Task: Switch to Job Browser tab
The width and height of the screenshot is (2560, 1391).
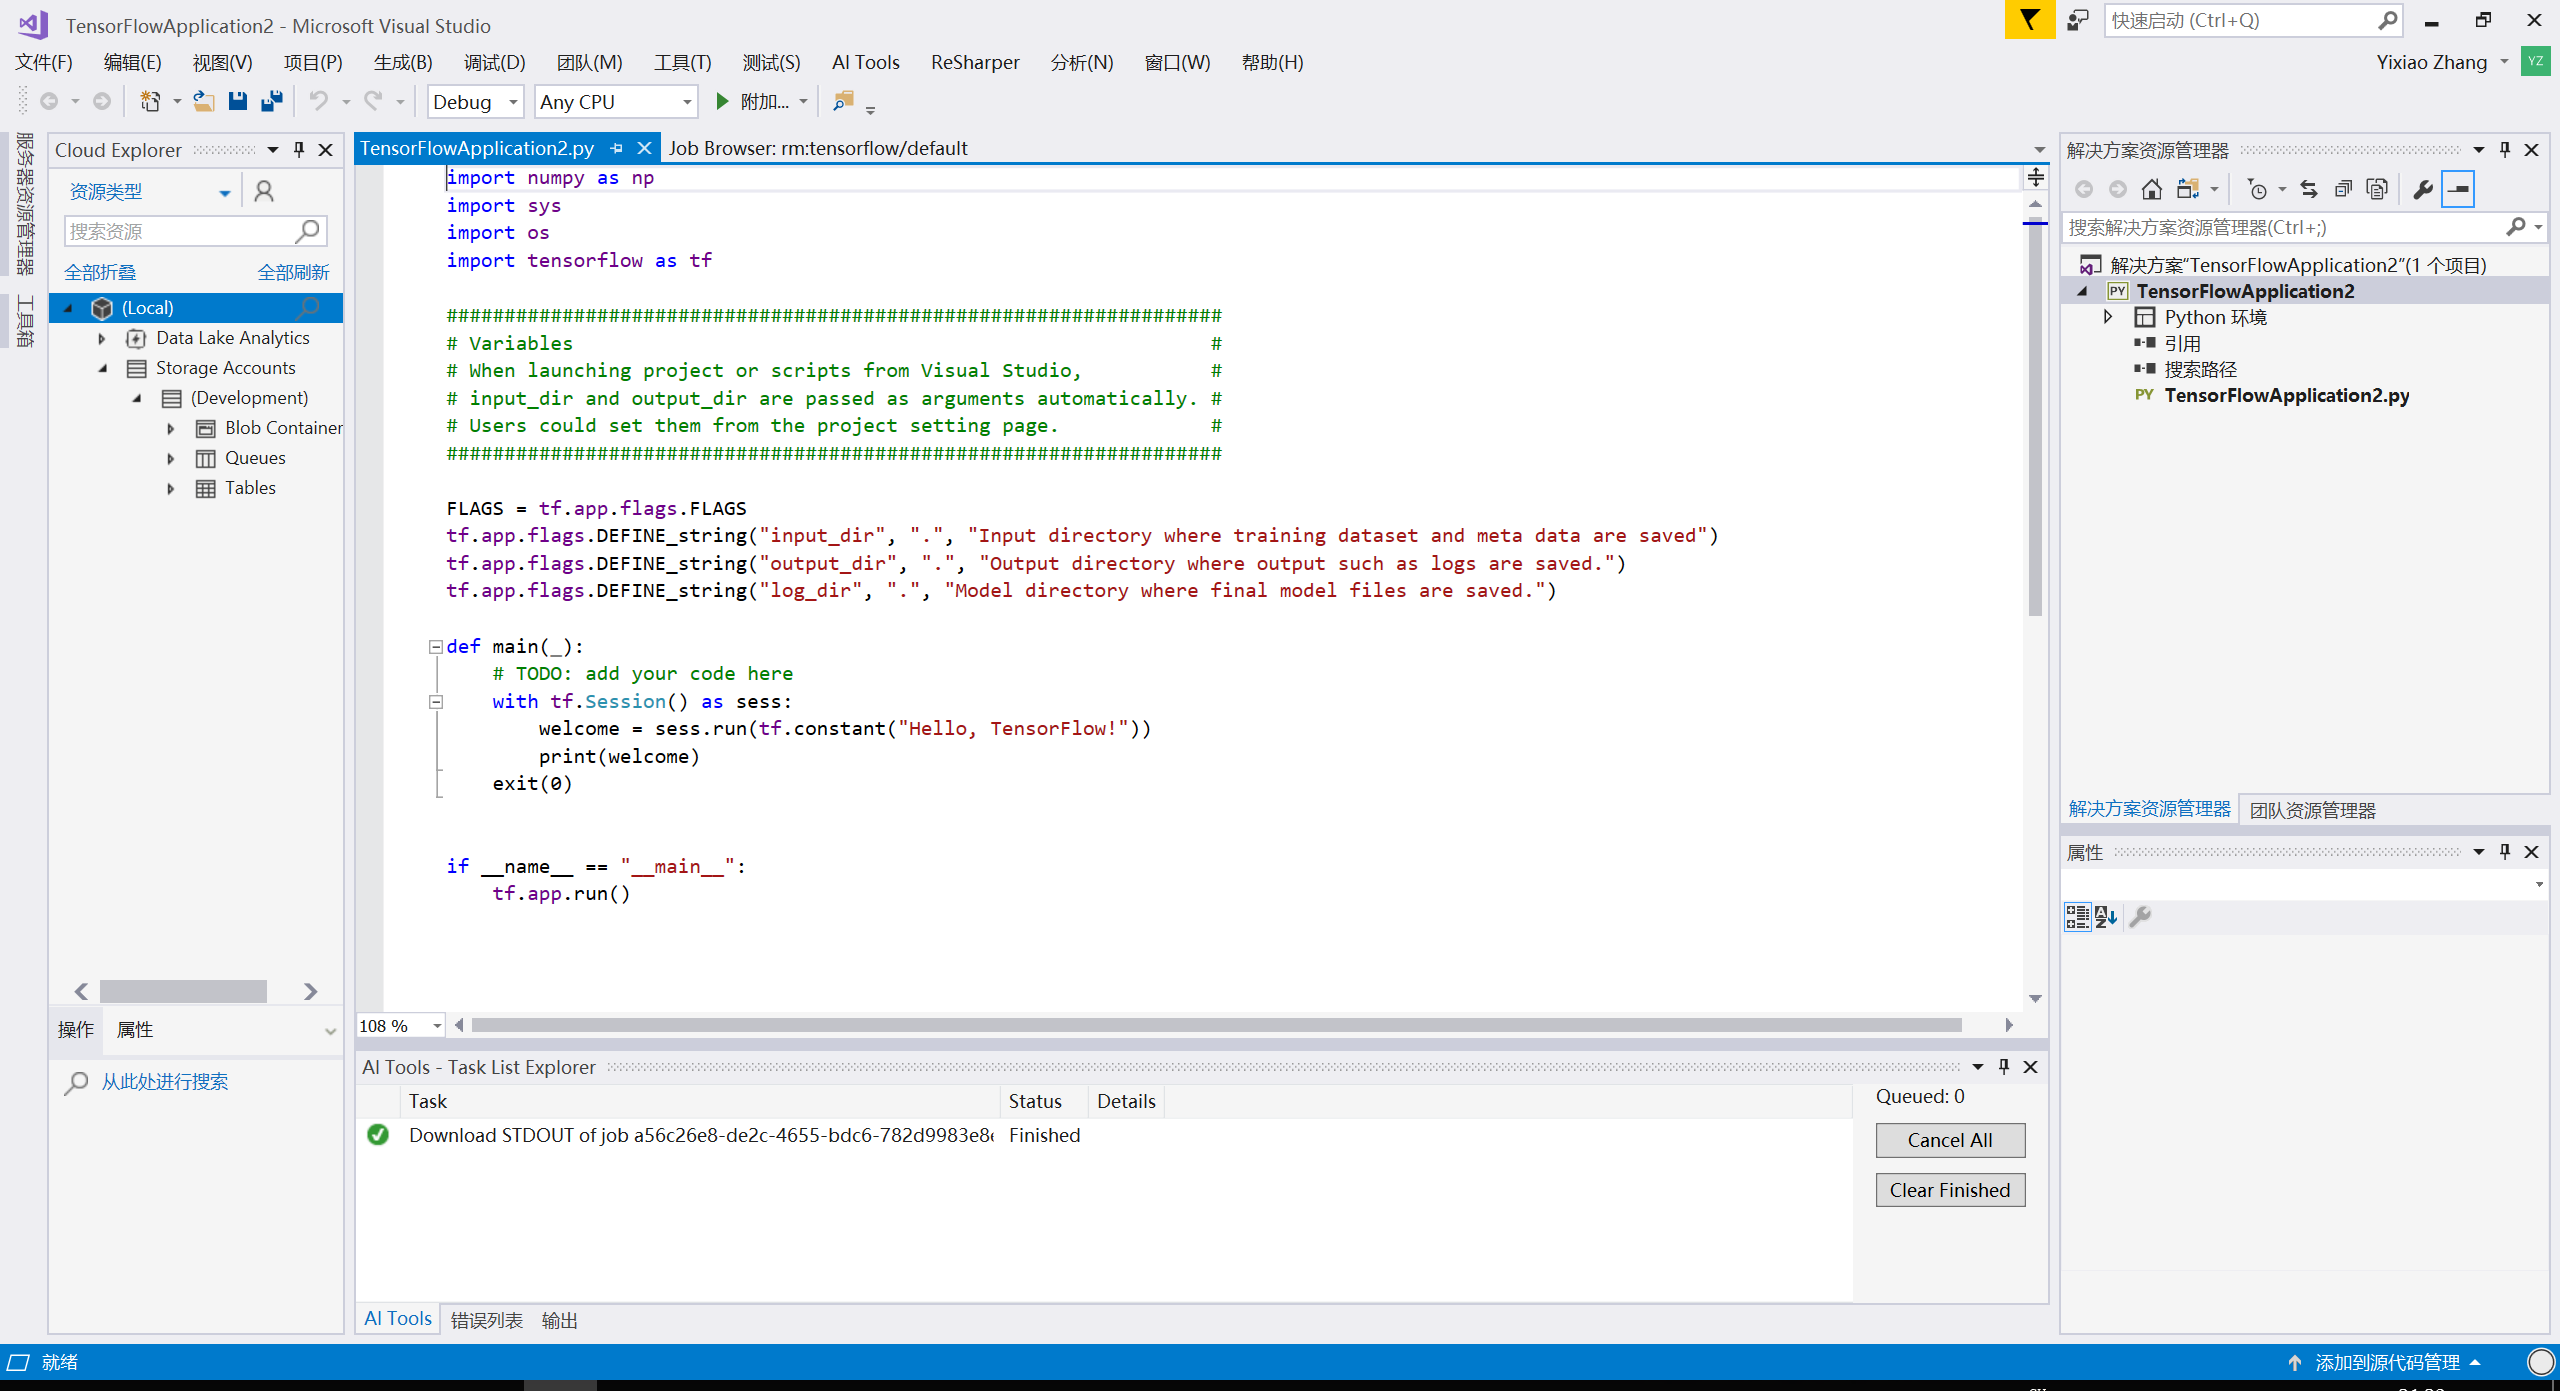Action: pos(817,148)
